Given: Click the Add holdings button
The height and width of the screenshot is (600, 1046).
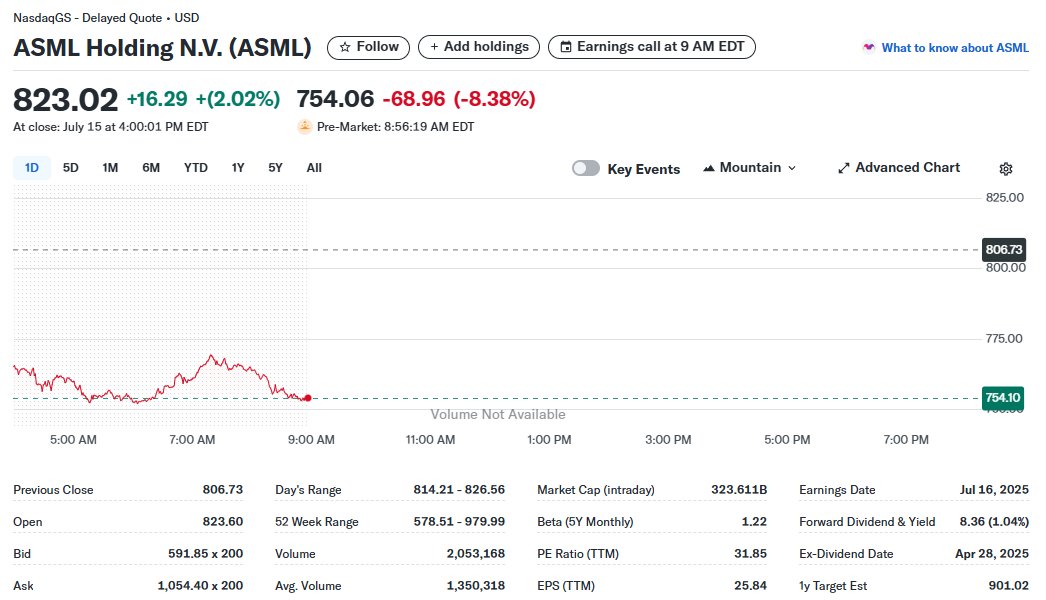Looking at the screenshot, I should click(x=479, y=47).
